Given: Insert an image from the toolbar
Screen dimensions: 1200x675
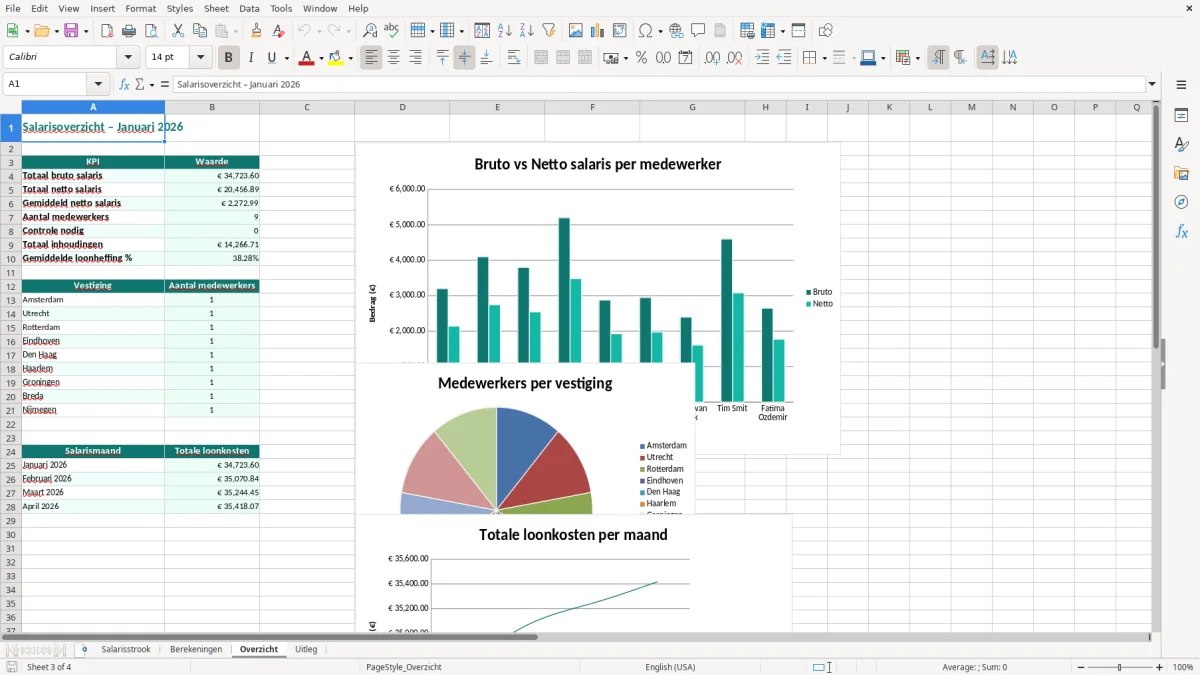Looking at the screenshot, I should pos(576,31).
